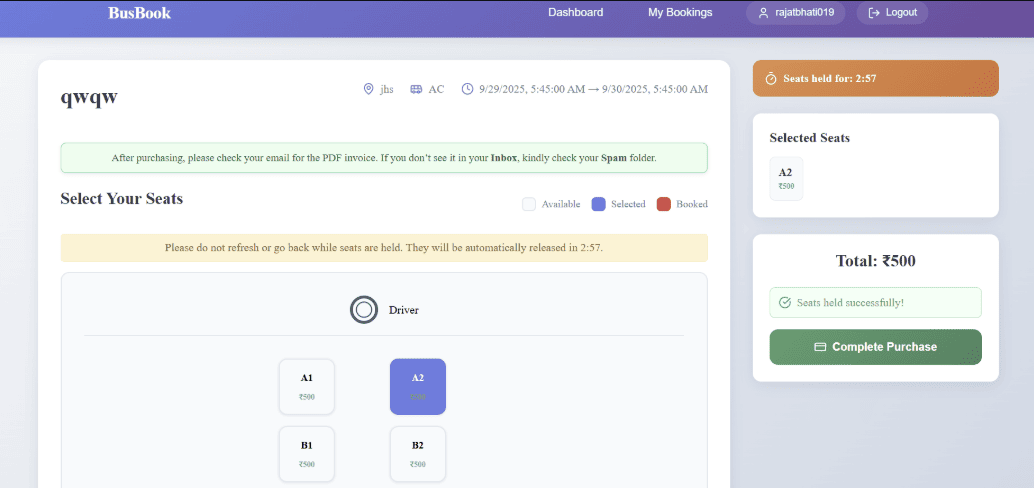1034x488 pixels.
Task: Open the Dashboard page
Action: pyautogui.click(x=576, y=13)
